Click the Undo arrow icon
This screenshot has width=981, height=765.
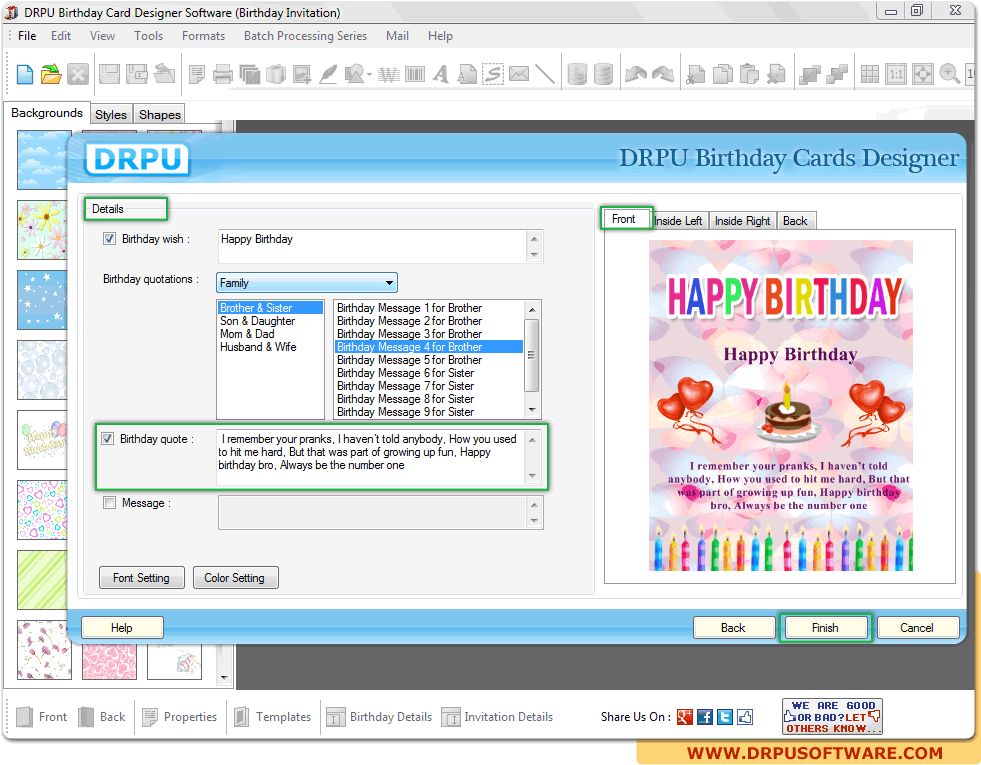[636, 74]
